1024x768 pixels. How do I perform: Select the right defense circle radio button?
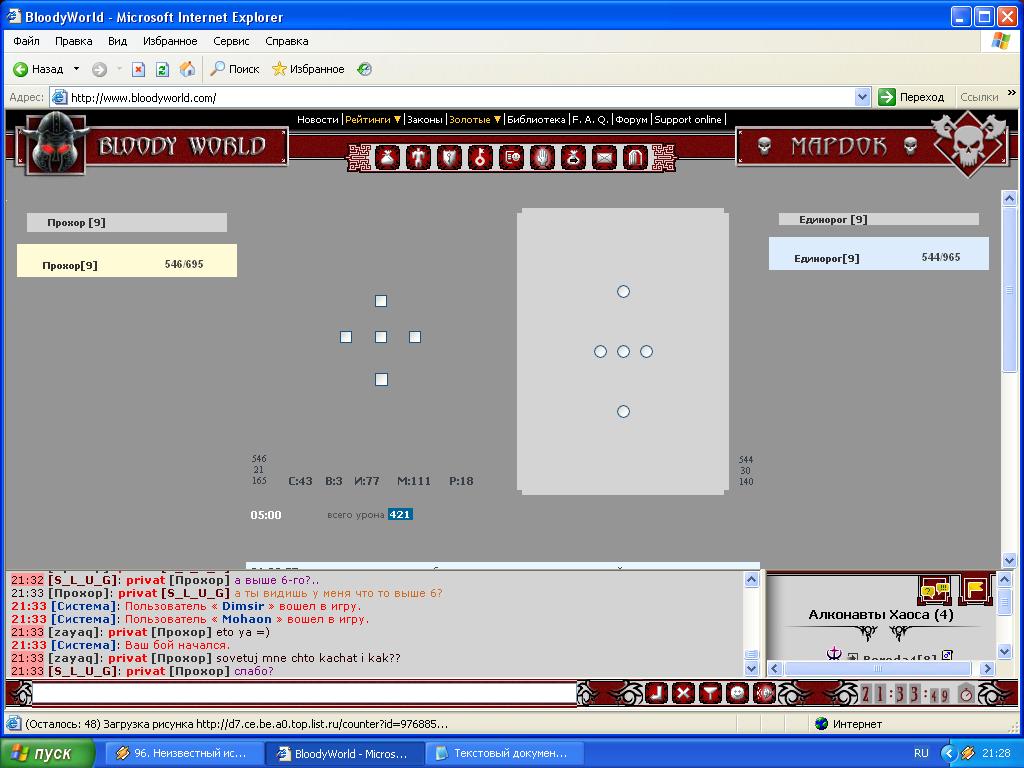647,352
